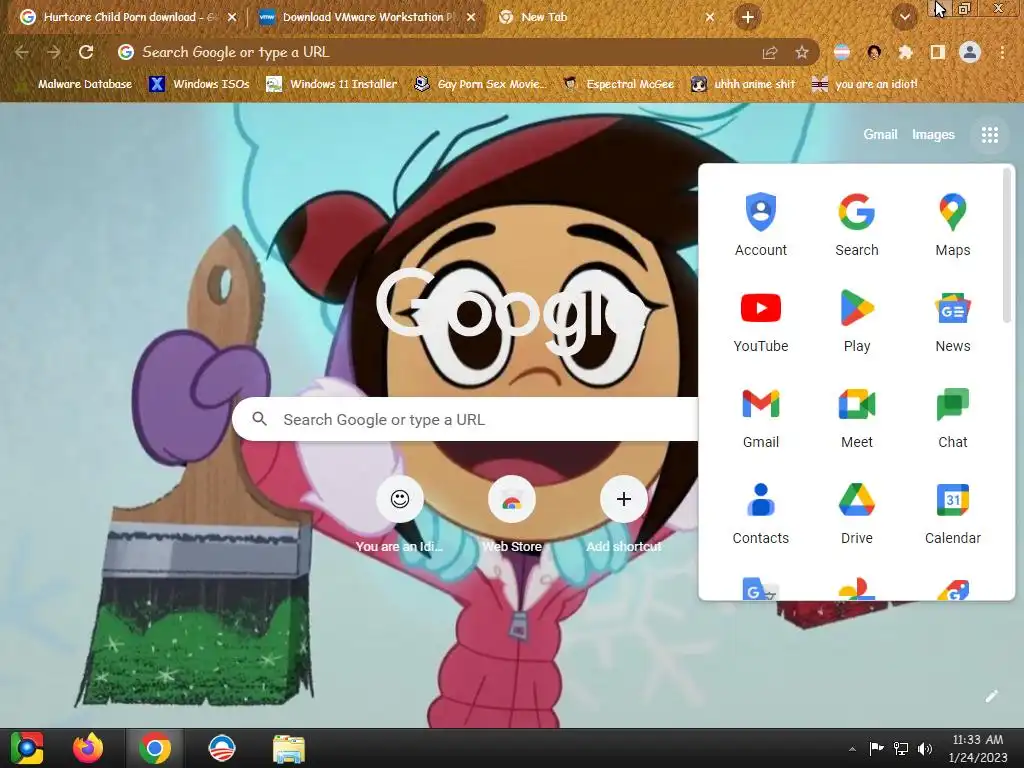Screen dimensions: 1024x768
Task: Open the Extensions puzzle menu
Action: [x=905, y=52]
